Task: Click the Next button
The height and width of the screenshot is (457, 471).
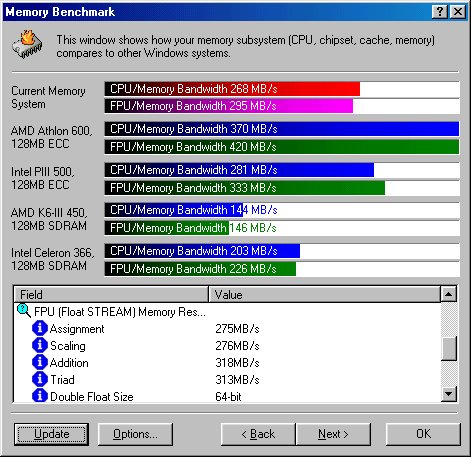Action: point(333,434)
